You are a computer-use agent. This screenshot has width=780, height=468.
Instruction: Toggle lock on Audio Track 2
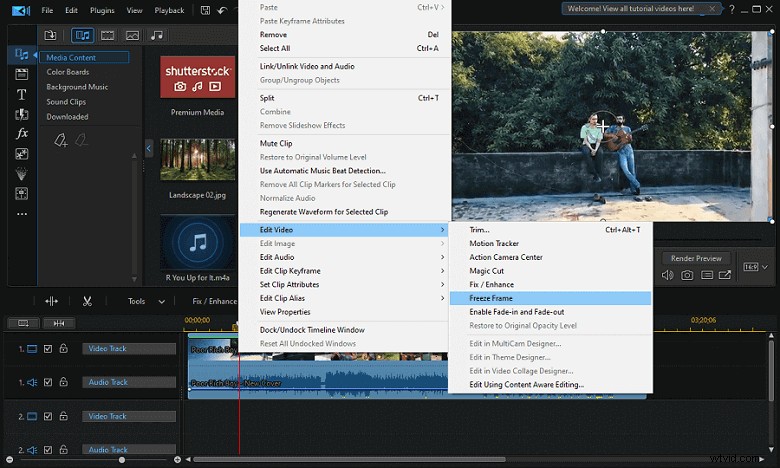[x=64, y=449]
